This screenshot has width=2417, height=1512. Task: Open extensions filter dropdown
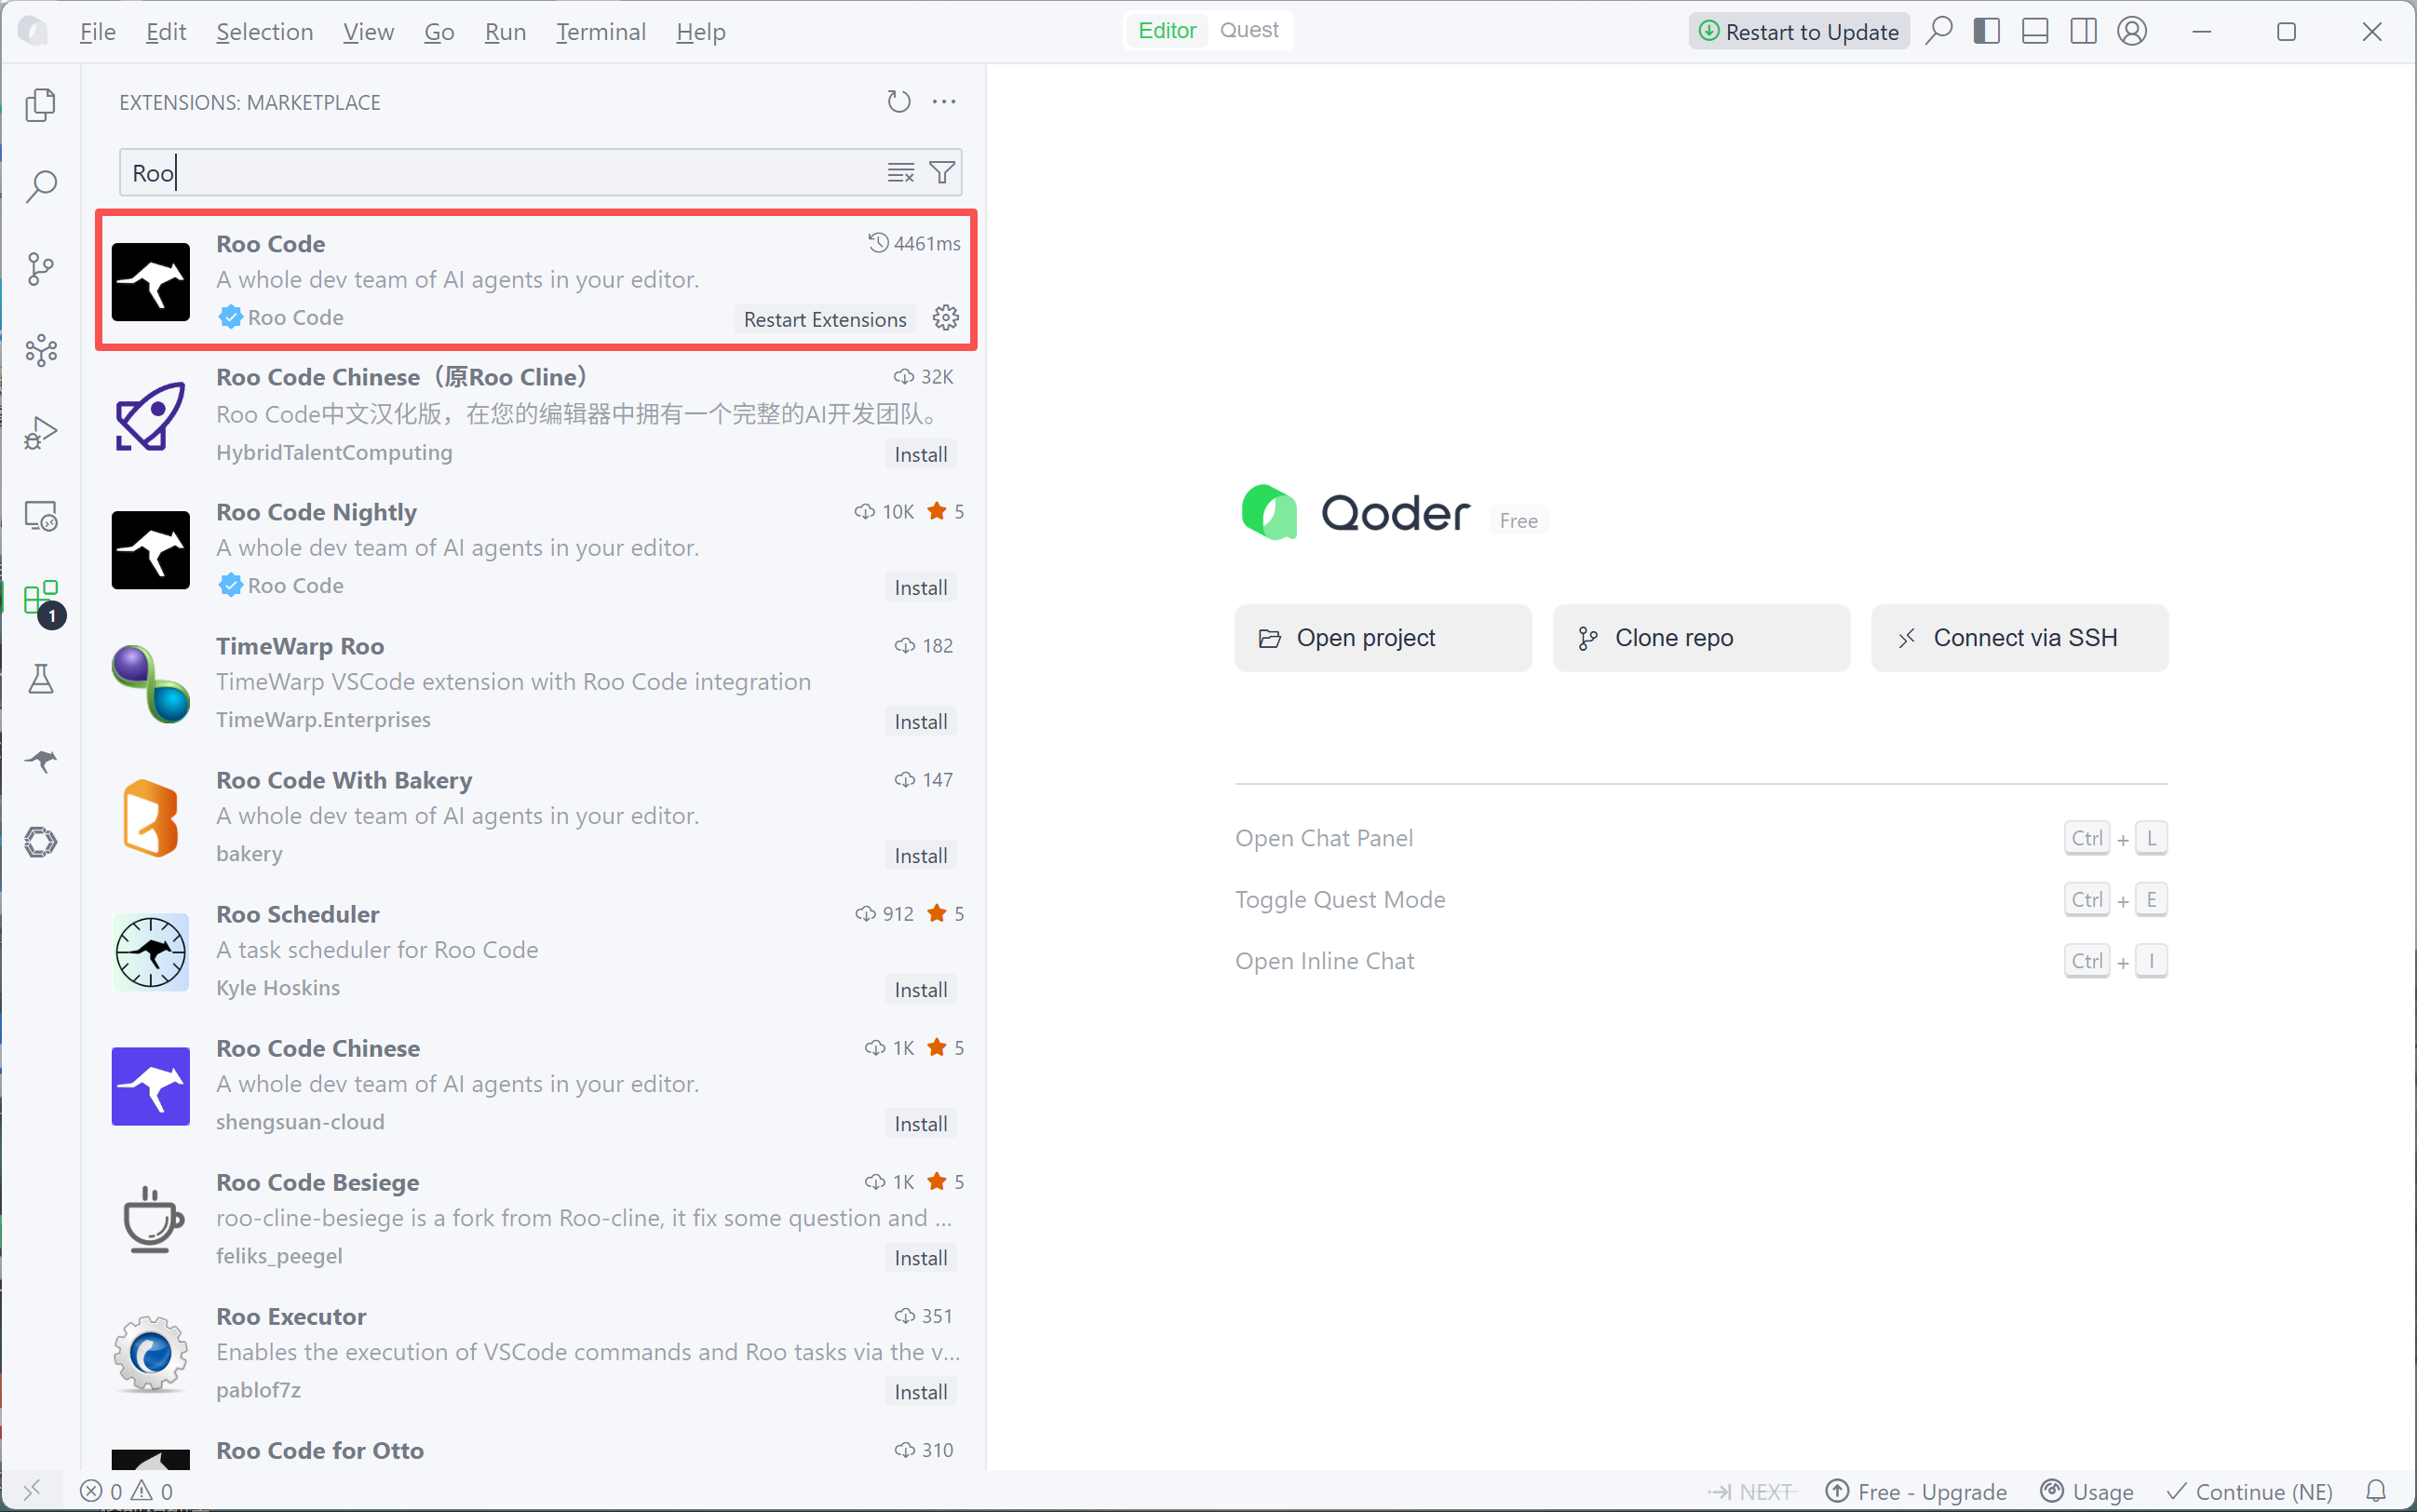click(942, 173)
